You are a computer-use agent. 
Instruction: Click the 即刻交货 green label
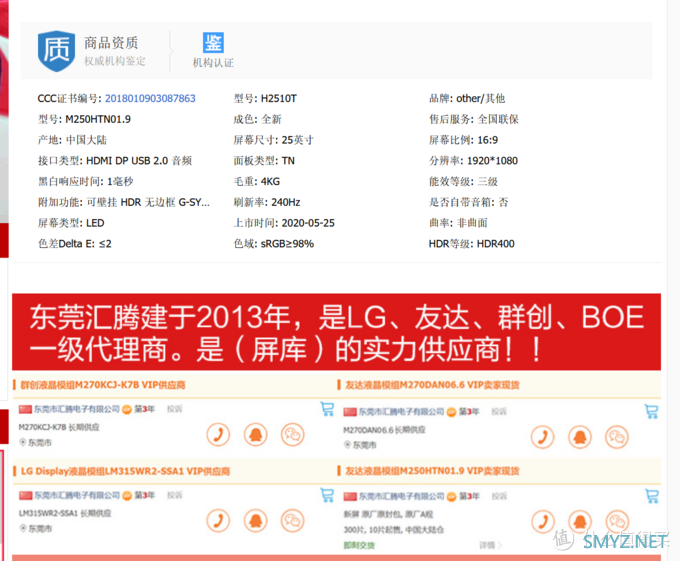[359, 545]
